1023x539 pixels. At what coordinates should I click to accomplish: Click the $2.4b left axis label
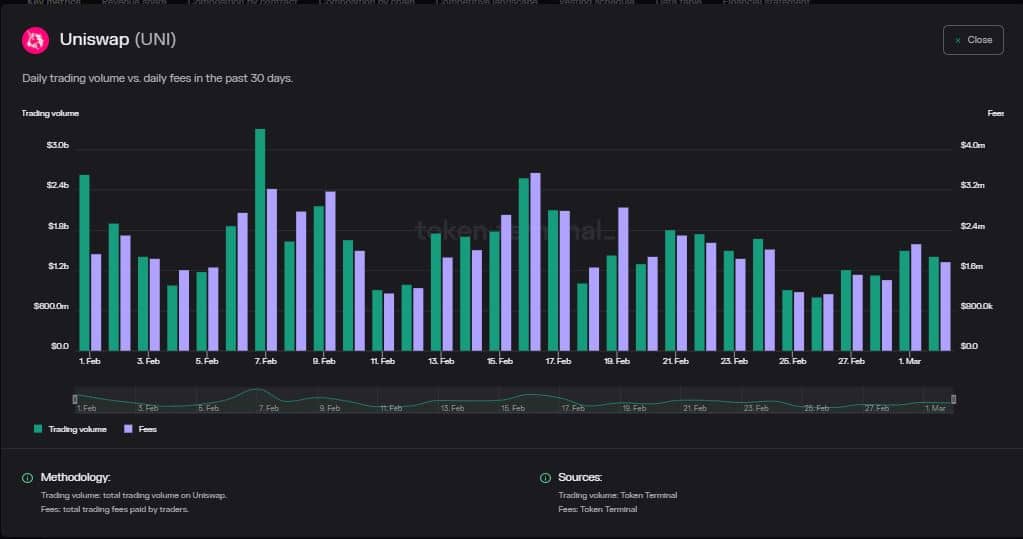click(57, 185)
